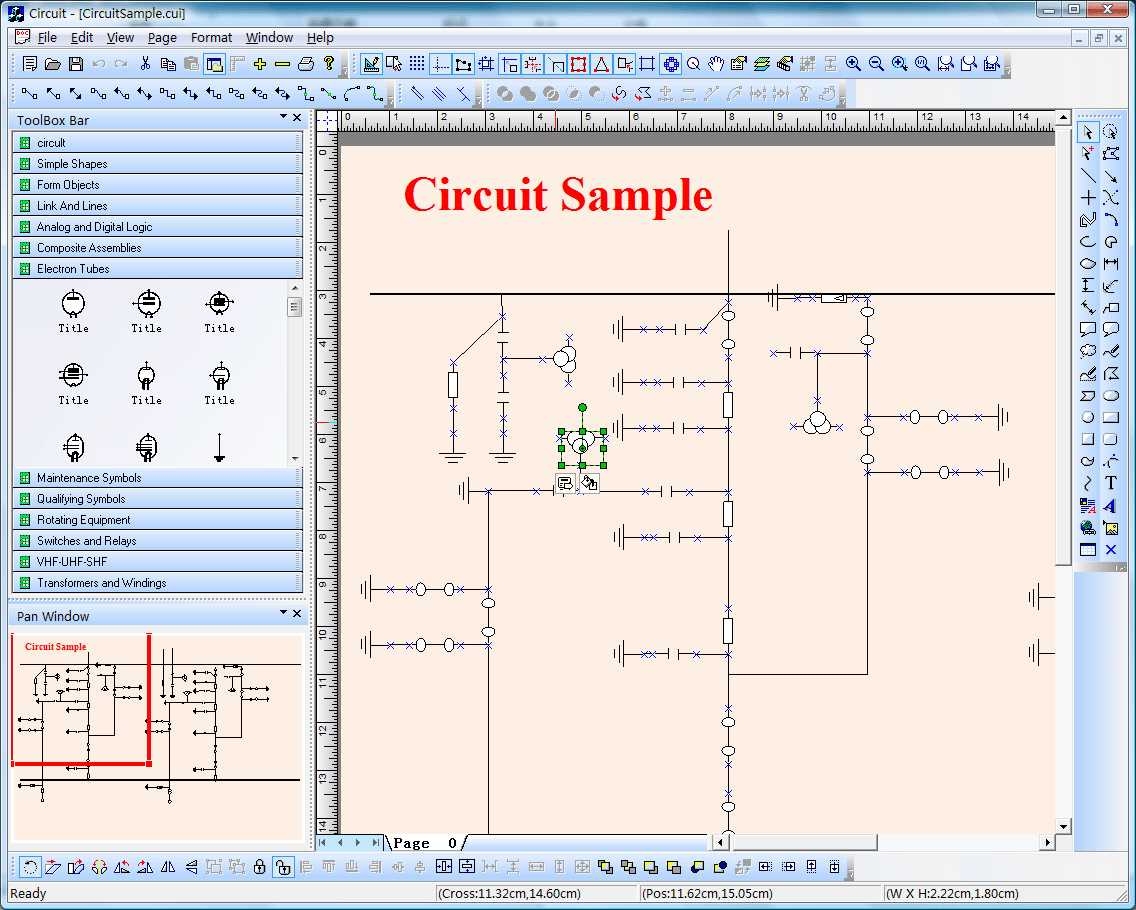The width and height of the screenshot is (1136, 910).
Task: Open the insert picture tool
Action: pos(1110,527)
